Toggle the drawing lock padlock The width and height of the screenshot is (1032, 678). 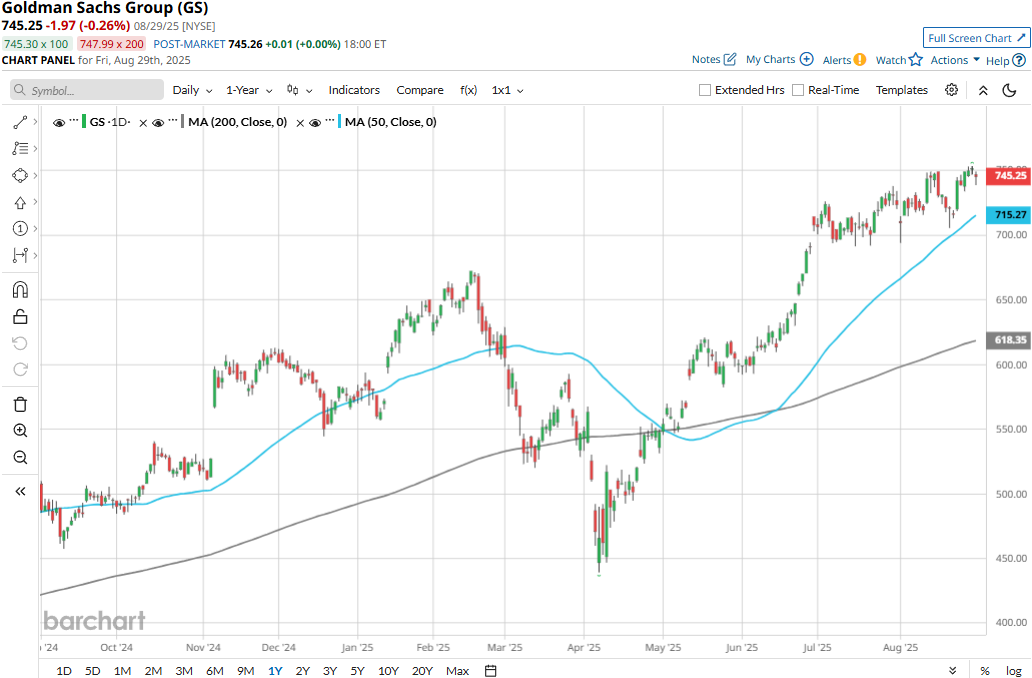click(x=20, y=317)
